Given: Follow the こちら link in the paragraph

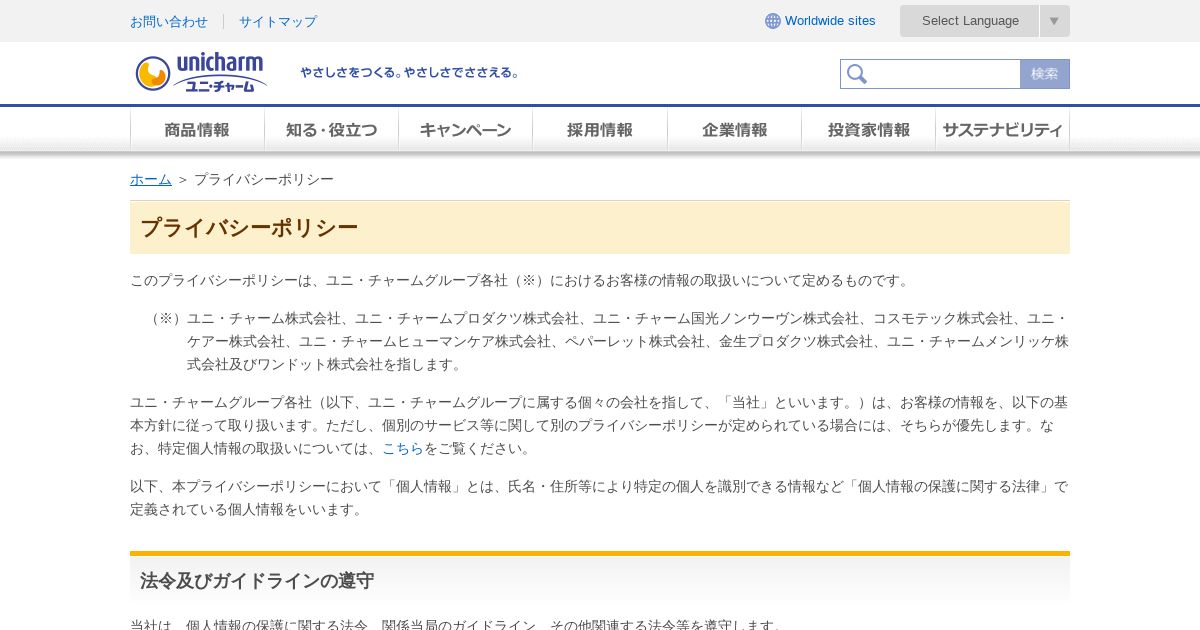Looking at the screenshot, I should pyautogui.click(x=403, y=448).
